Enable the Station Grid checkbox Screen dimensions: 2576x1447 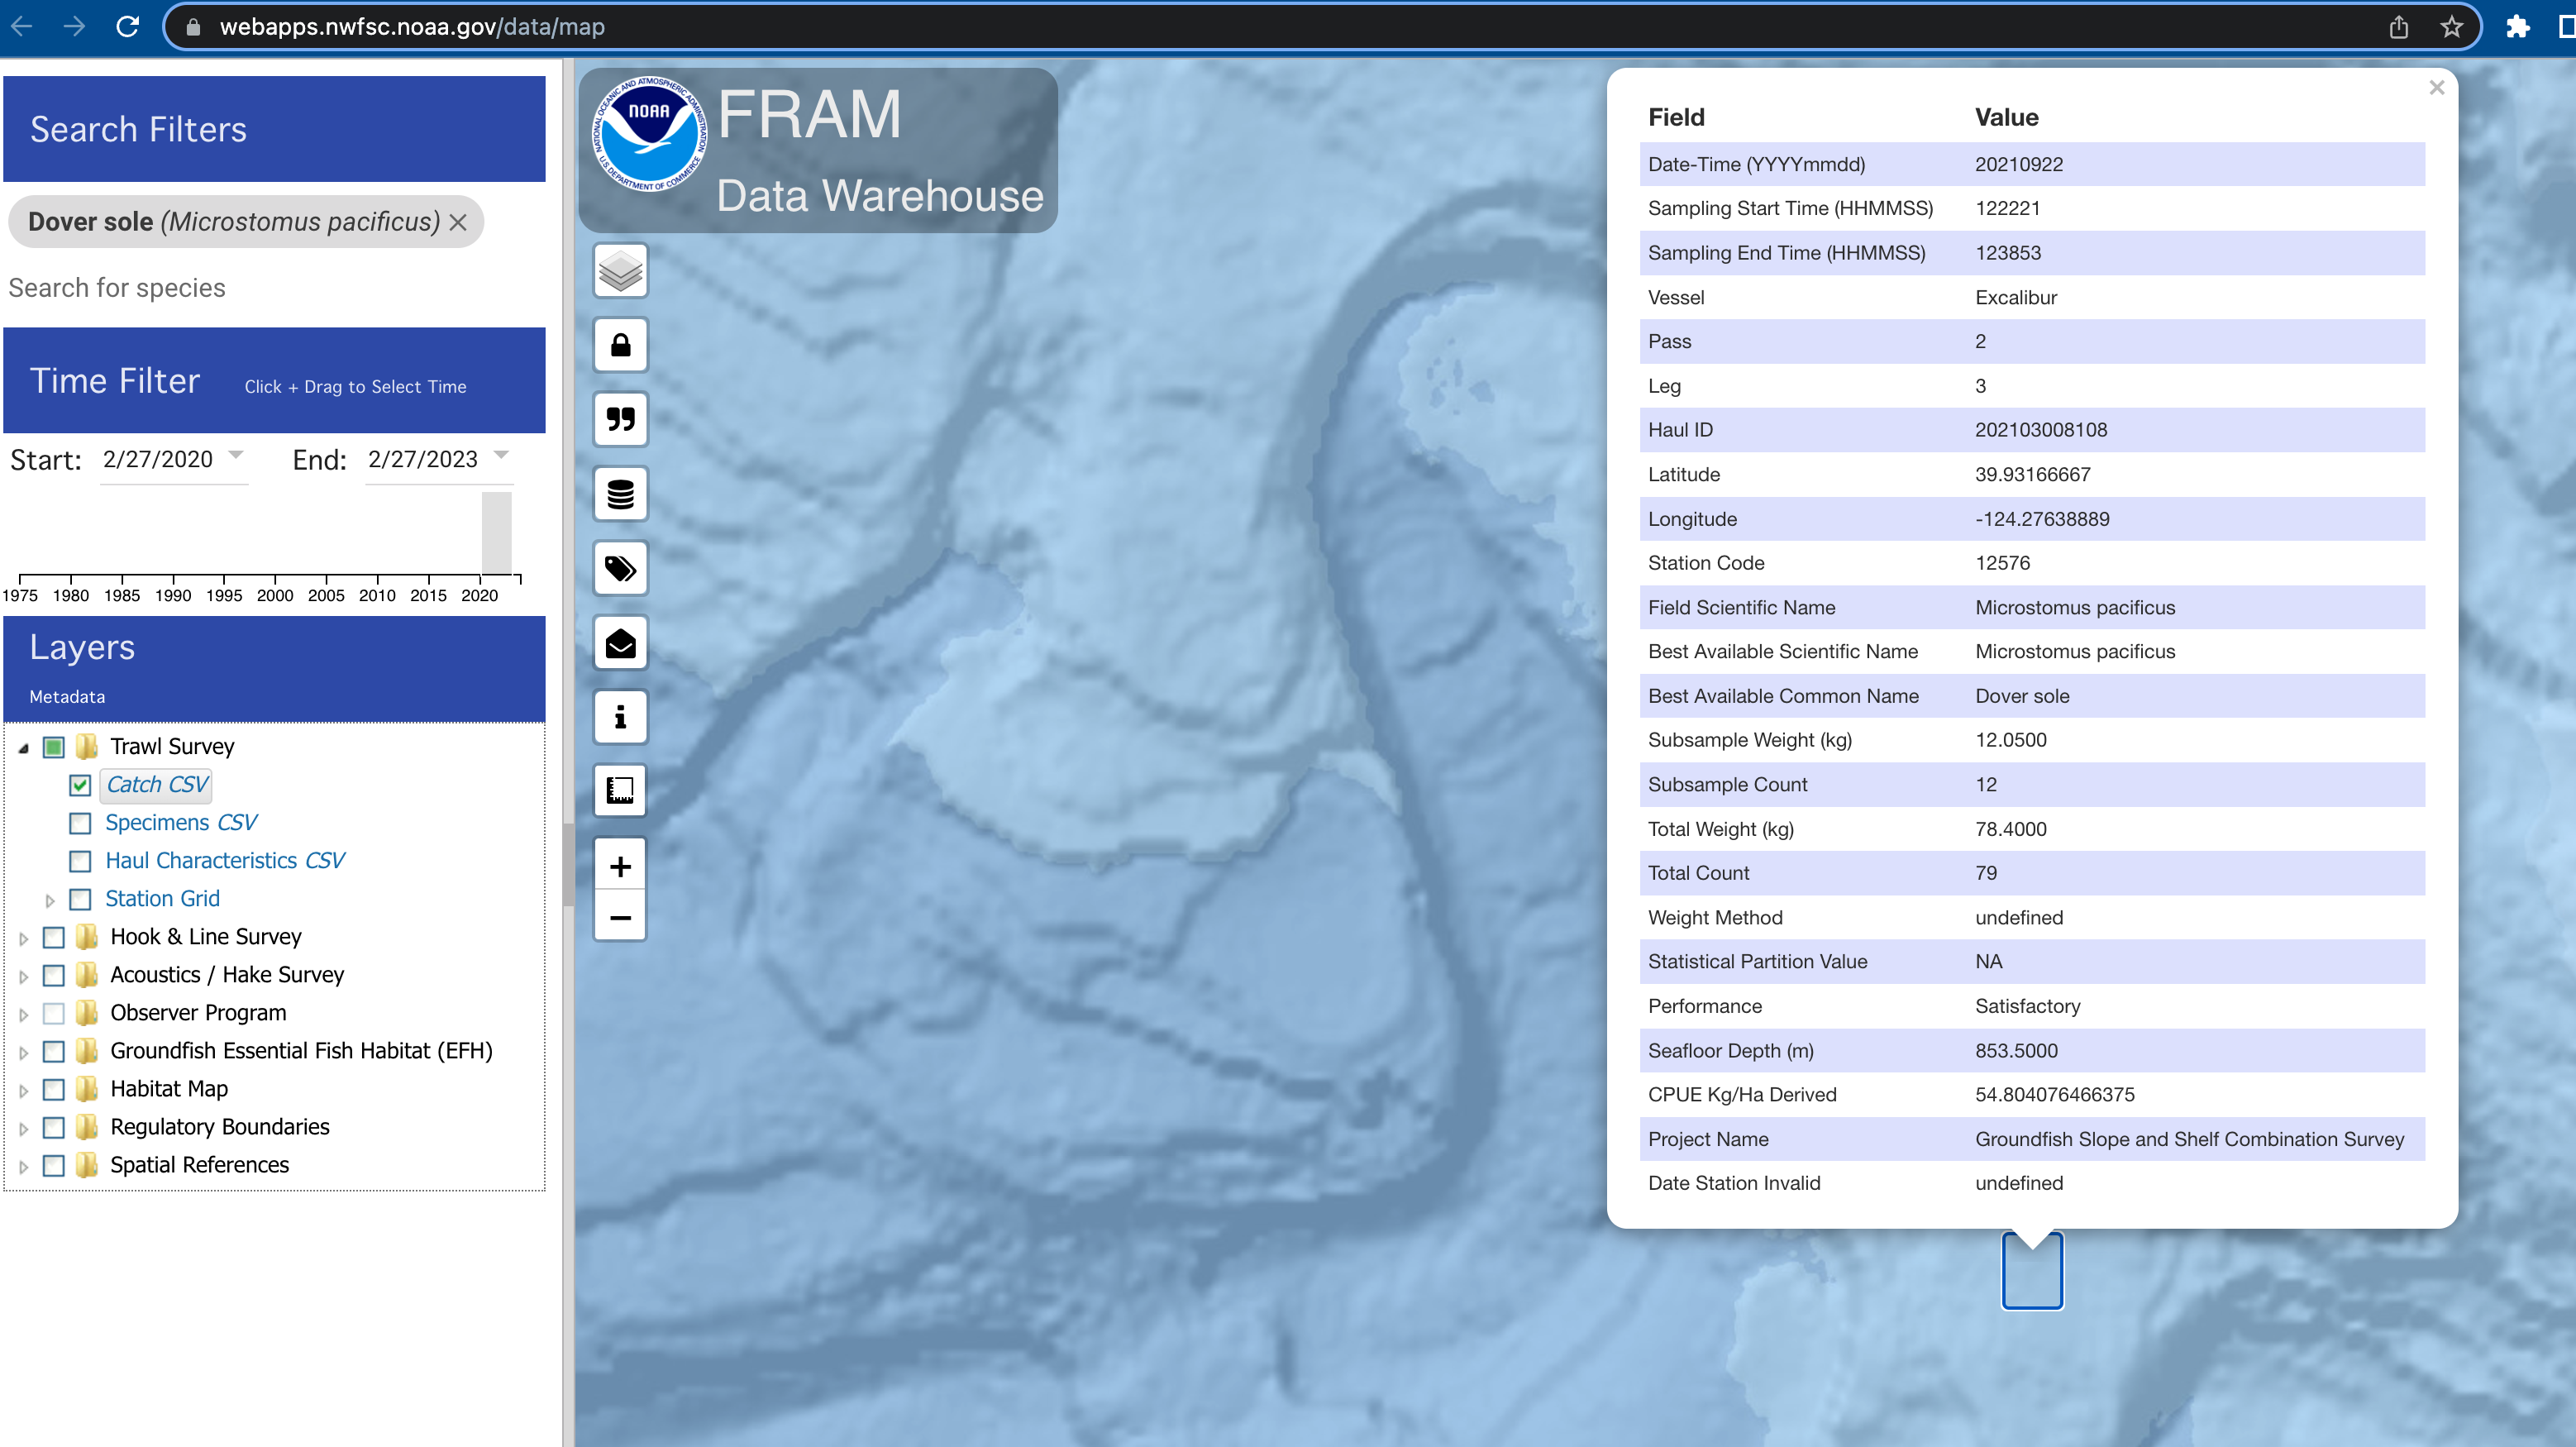[80, 899]
